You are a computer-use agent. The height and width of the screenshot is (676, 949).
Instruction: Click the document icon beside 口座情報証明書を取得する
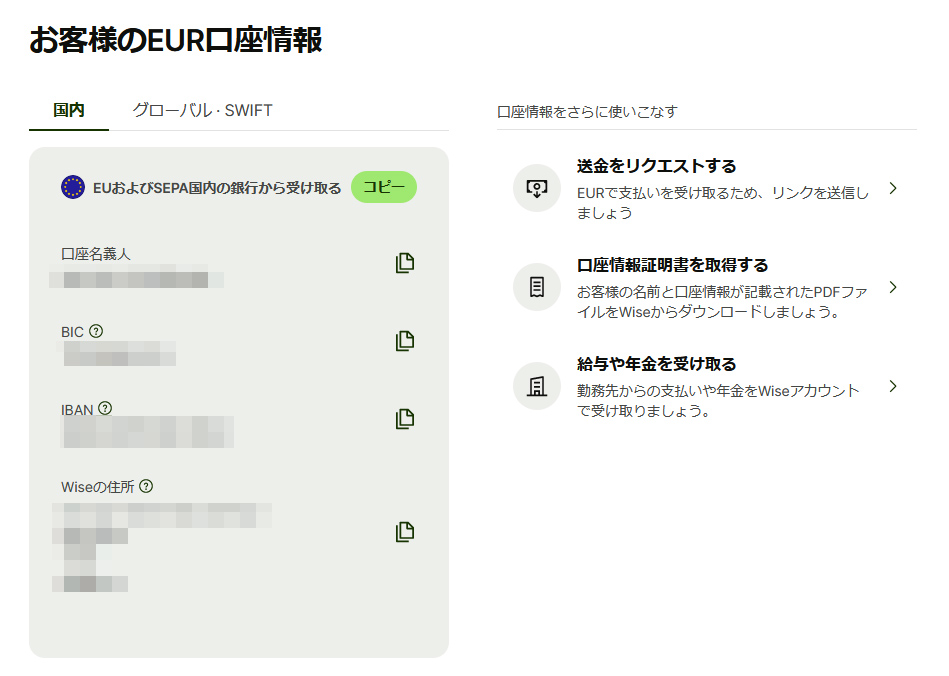pos(536,287)
